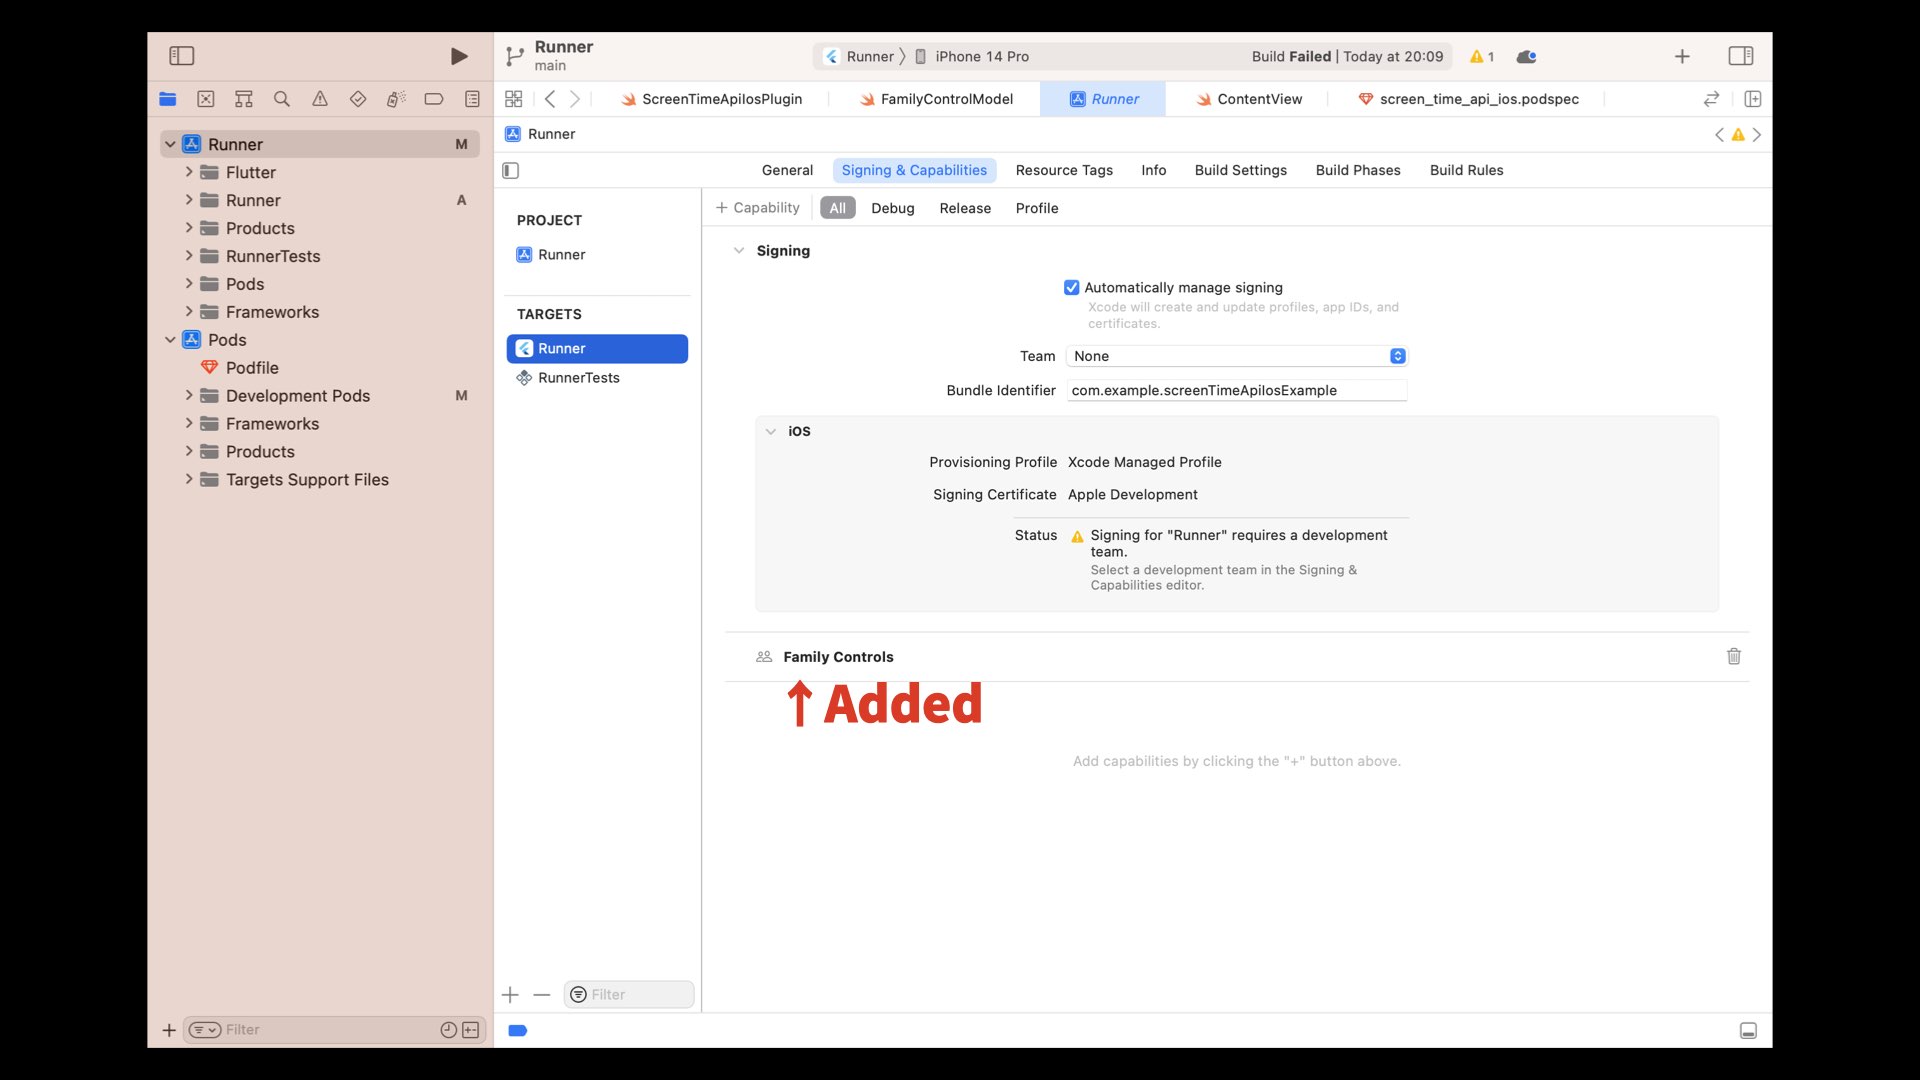
Task: Select the Debug configuration filter
Action: tap(892, 208)
